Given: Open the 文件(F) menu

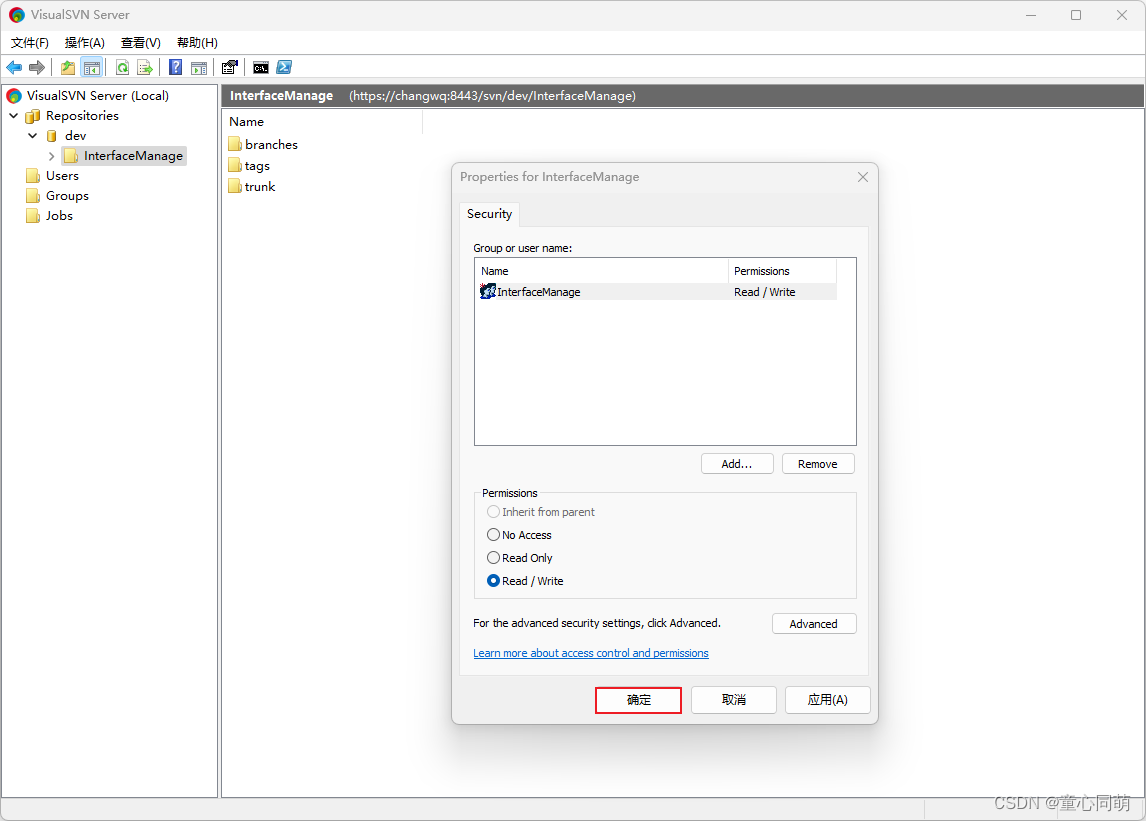Looking at the screenshot, I should pyautogui.click(x=30, y=42).
